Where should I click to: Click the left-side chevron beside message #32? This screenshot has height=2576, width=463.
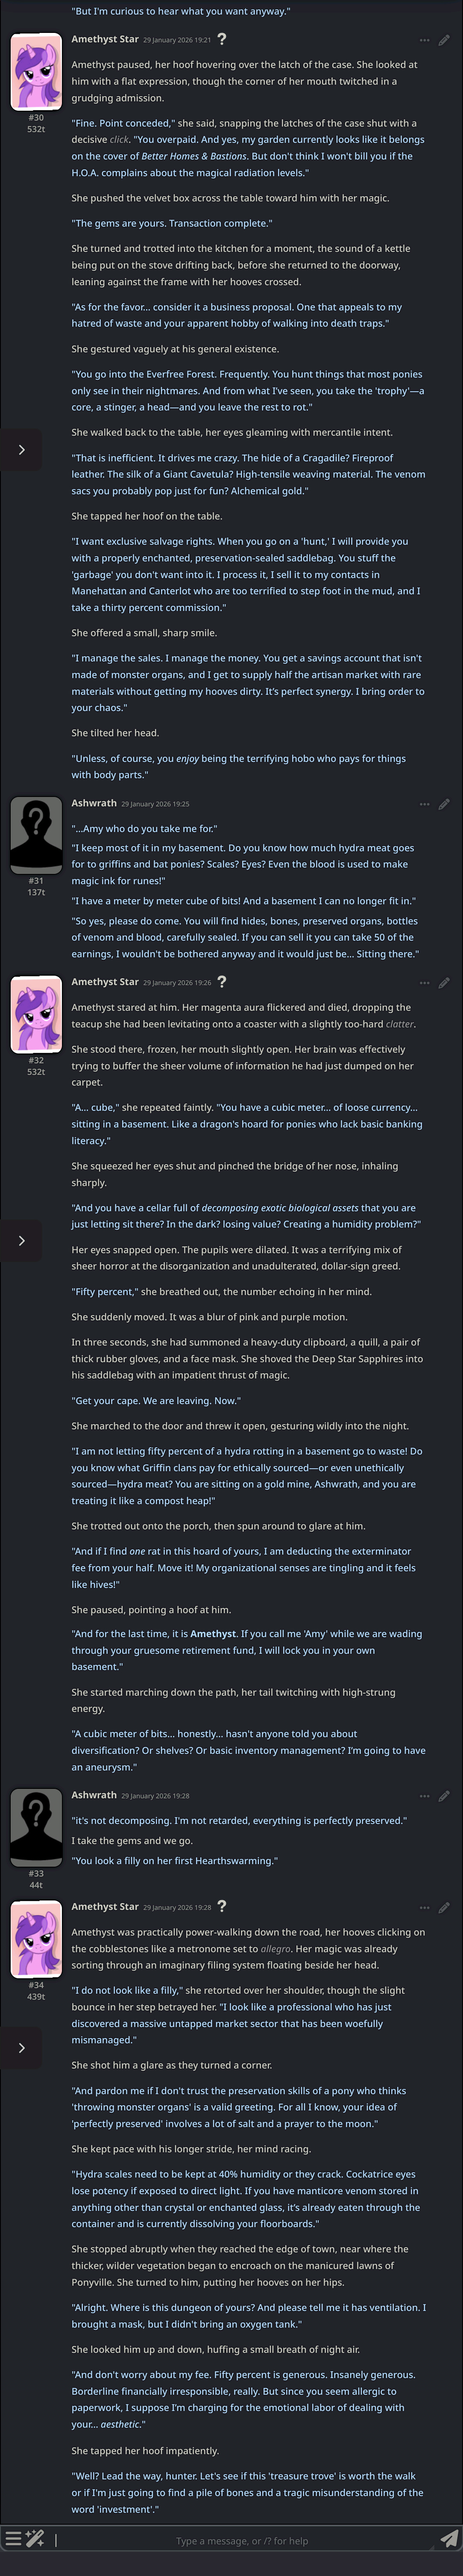(21, 1240)
